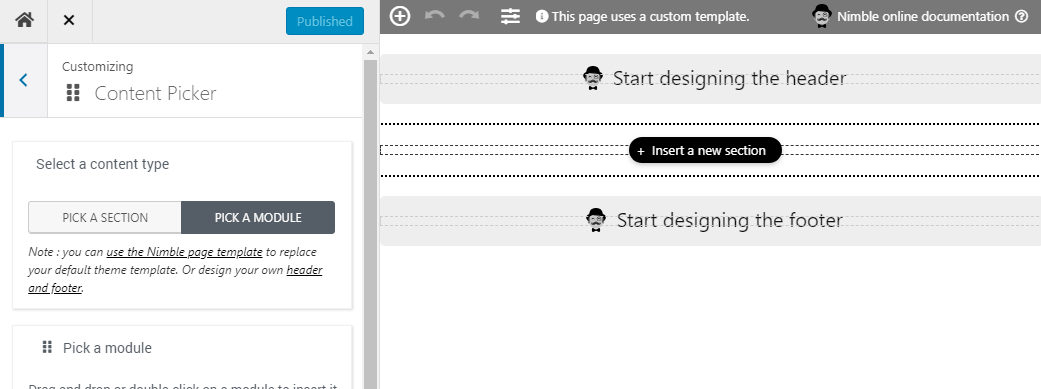The height and width of the screenshot is (389, 1041).
Task: Click the Content Picker grid icon
Action: [x=74, y=93]
